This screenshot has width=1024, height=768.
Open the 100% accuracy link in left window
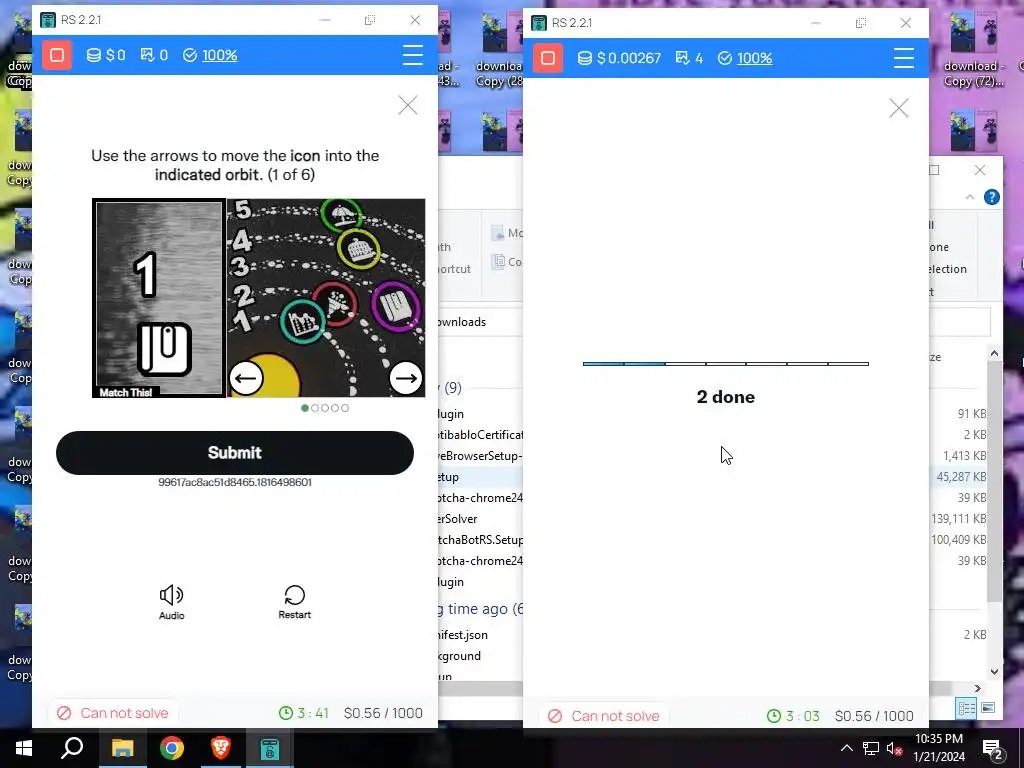click(x=219, y=56)
